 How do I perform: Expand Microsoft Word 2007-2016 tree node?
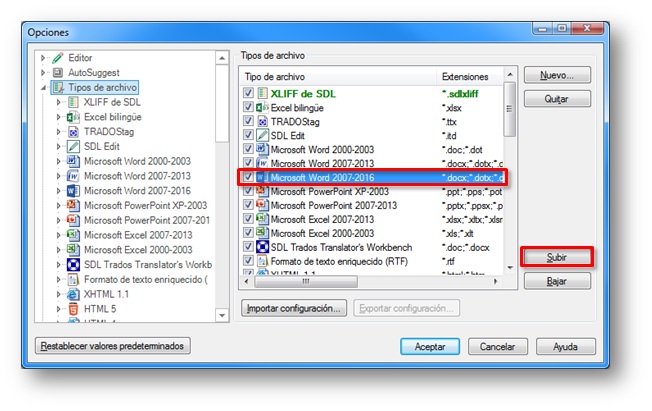(58, 191)
